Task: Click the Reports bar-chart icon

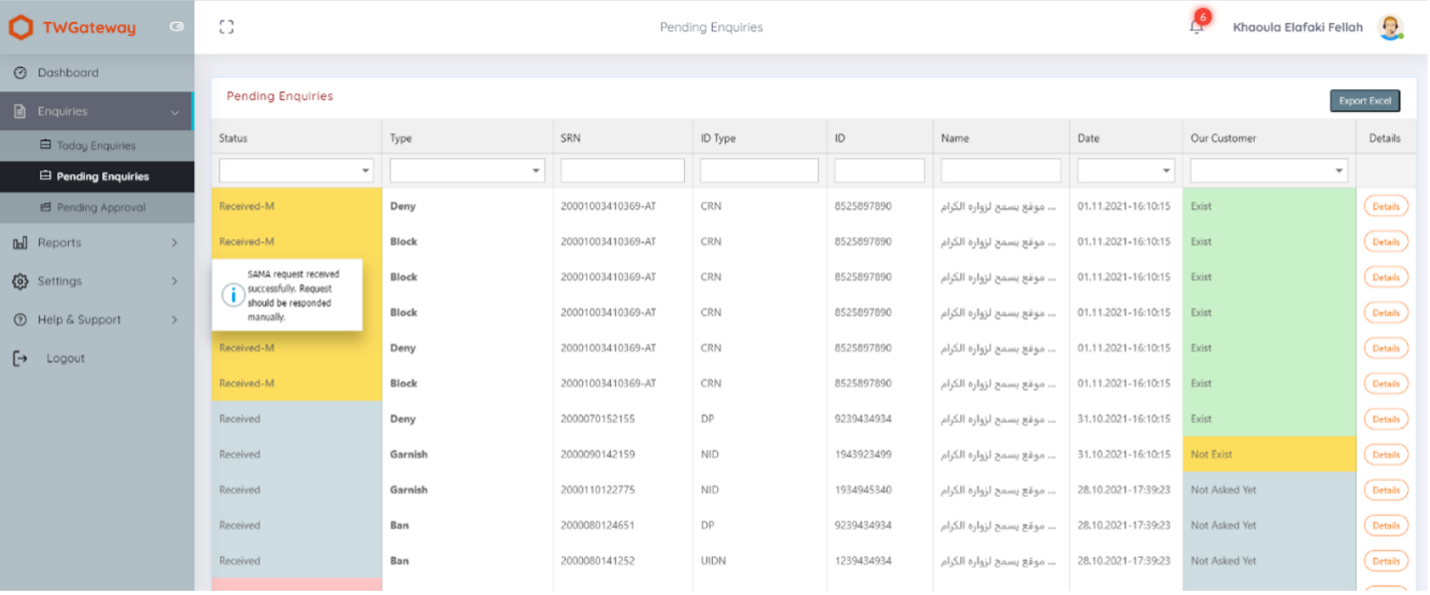Action: tap(20, 242)
